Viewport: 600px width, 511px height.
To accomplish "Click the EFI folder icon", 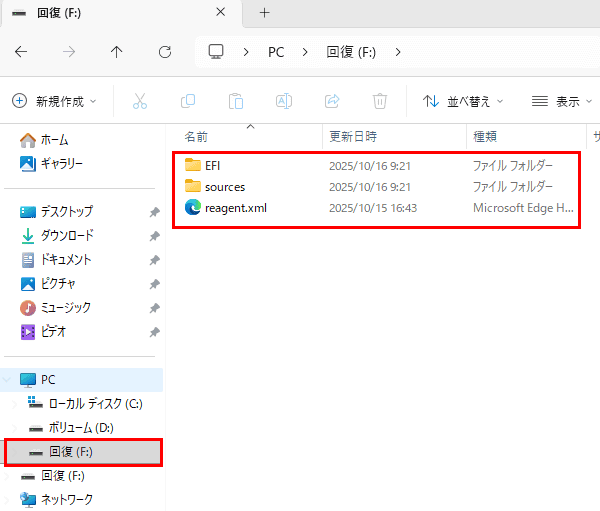I will click(192, 165).
